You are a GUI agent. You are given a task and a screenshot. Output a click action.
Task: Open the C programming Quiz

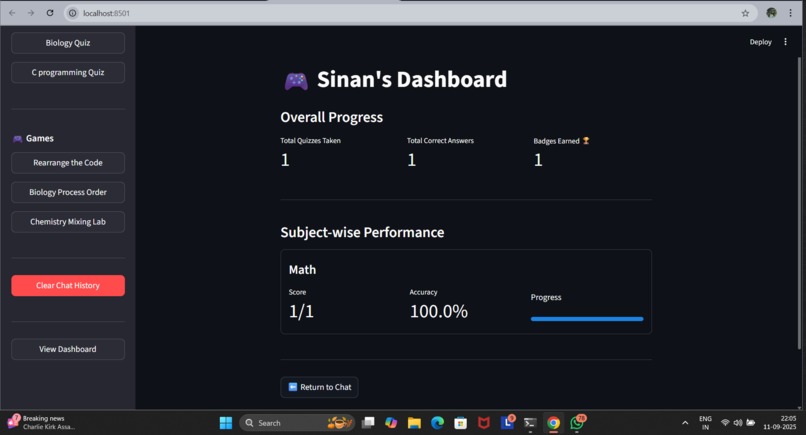coord(68,72)
